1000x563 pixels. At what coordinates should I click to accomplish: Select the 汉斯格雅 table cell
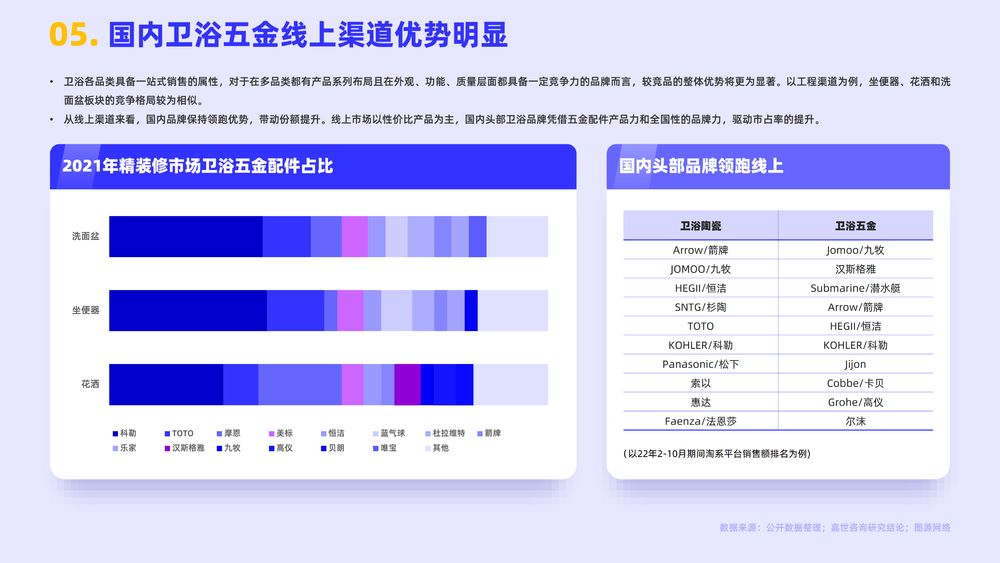tap(855, 269)
